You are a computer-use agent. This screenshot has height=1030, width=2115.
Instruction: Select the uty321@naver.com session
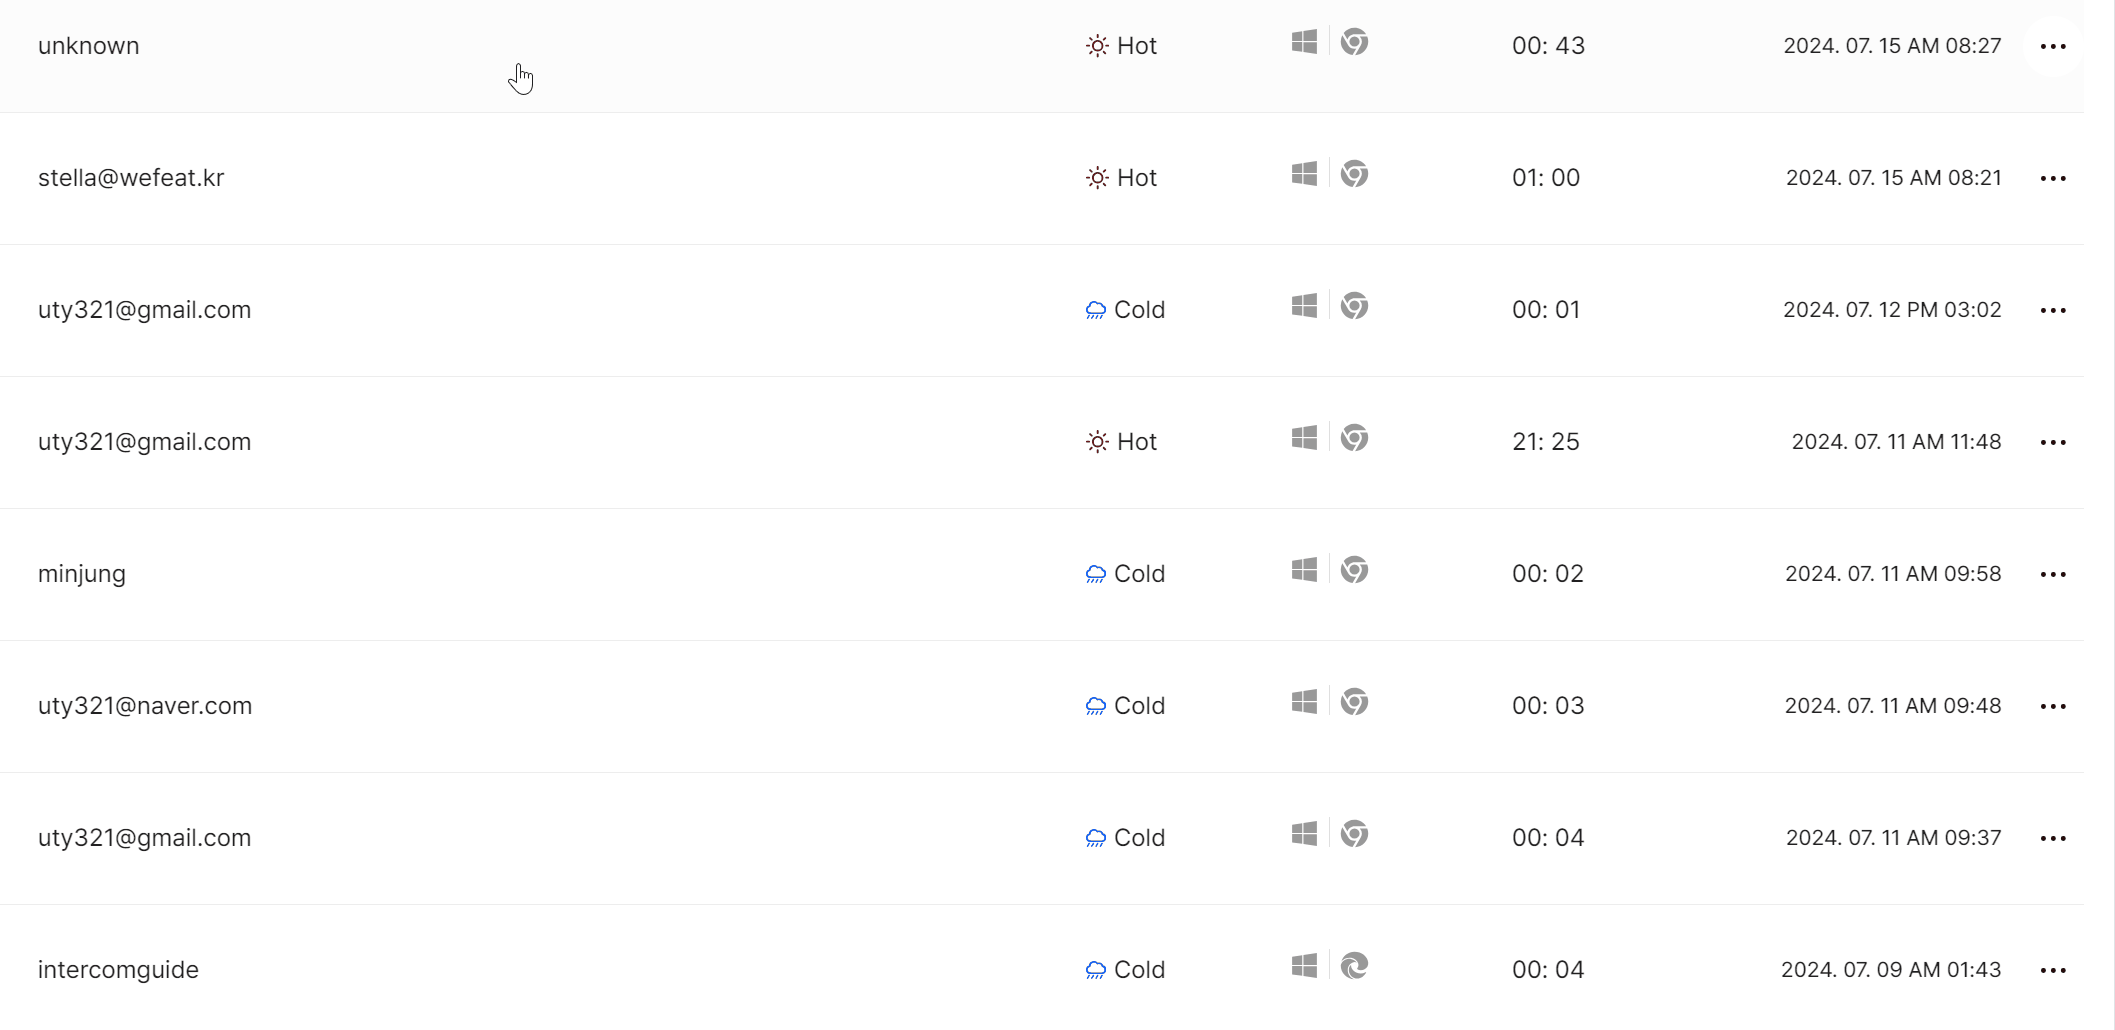pyautogui.click(x=145, y=706)
